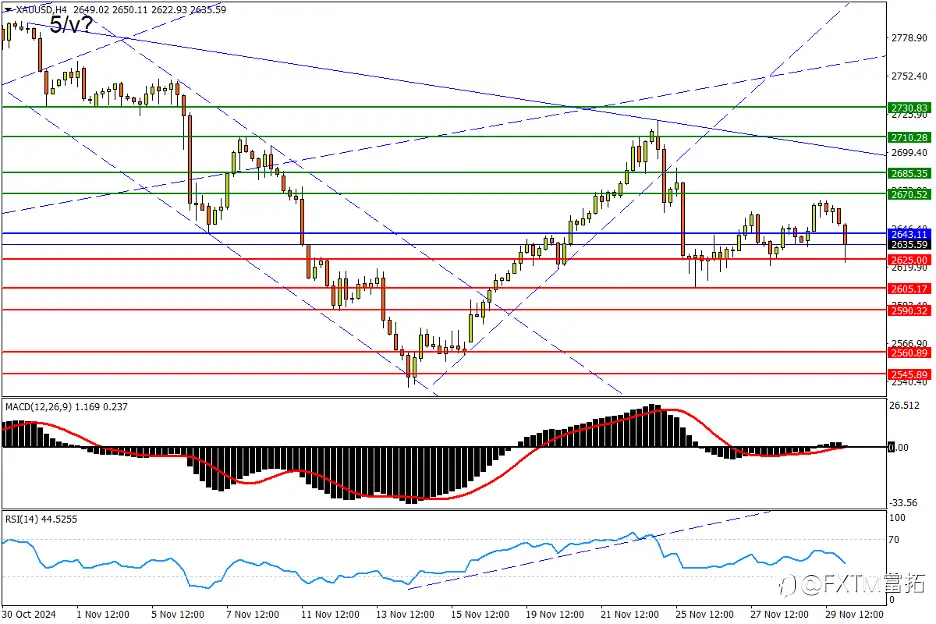Select the green 2730.83 resistance price tag
This screenshot has height=624, width=936.
909,108
